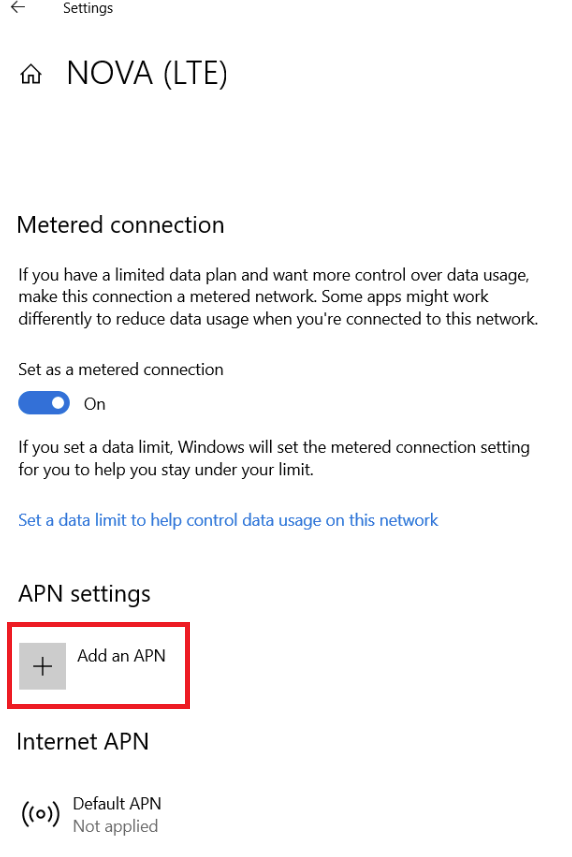Viewport: 572px width, 857px height.
Task: Click the Settings window title
Action: 88,8
